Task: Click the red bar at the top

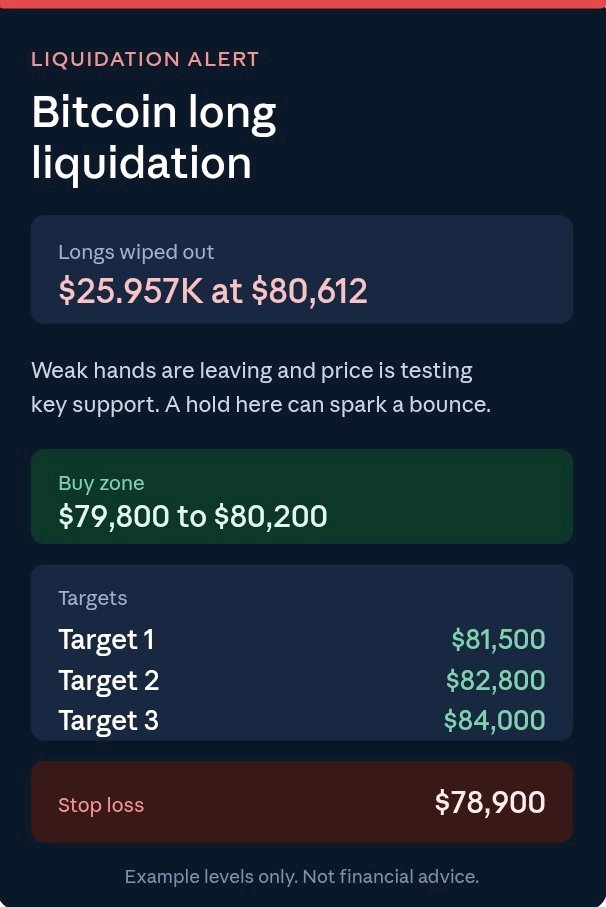Action: click(x=303, y=3)
